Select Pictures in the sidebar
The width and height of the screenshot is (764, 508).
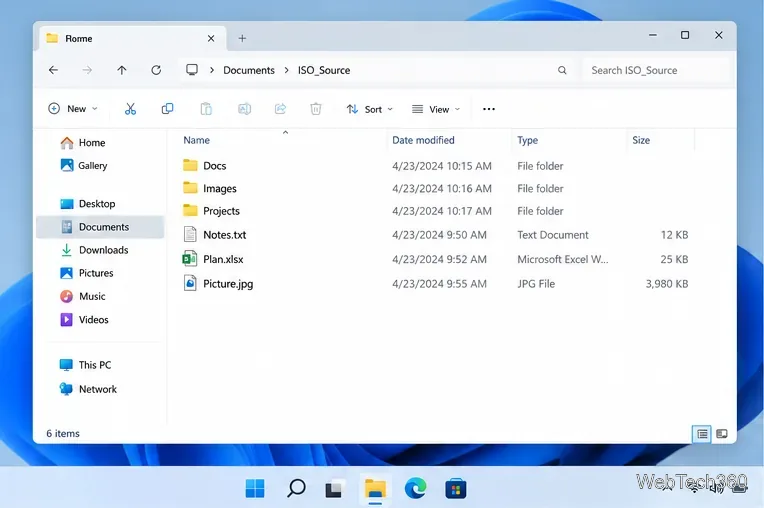click(x=87, y=273)
